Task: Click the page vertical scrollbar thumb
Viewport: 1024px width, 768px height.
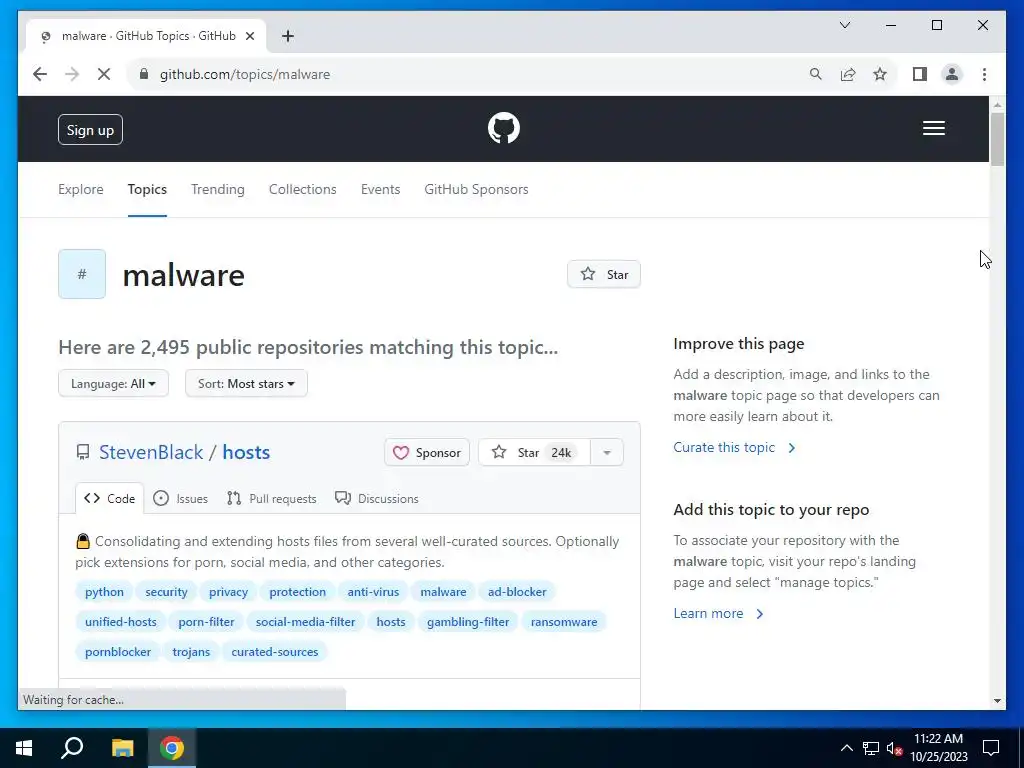Action: tap(997, 138)
